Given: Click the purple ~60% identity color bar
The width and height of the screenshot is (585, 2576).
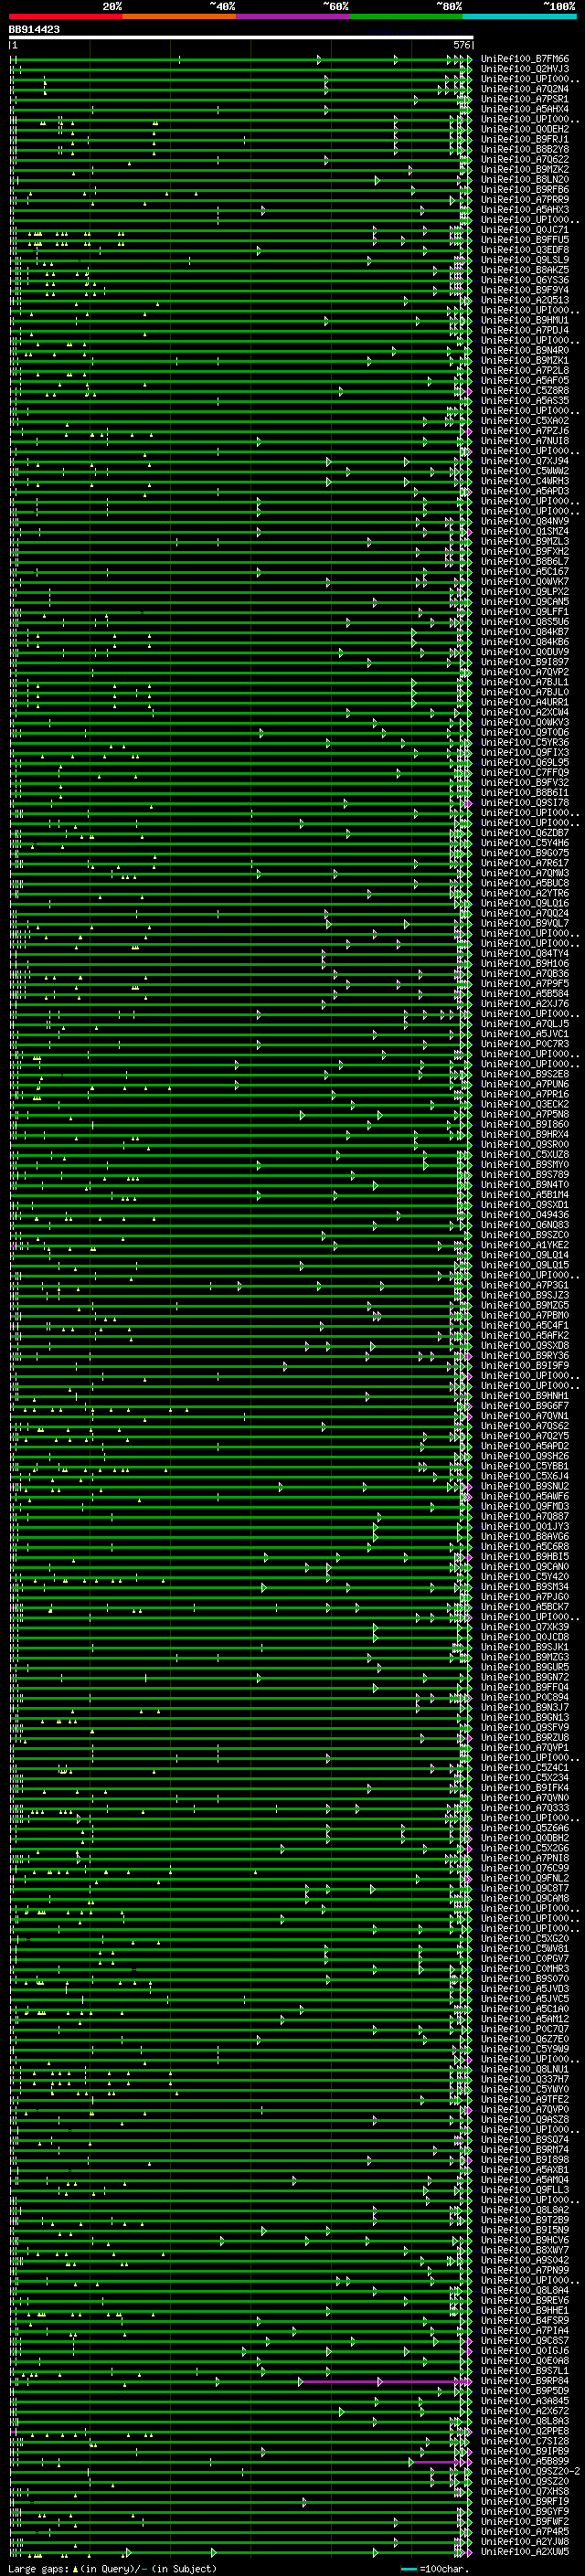Looking at the screenshot, I should coord(293,16).
